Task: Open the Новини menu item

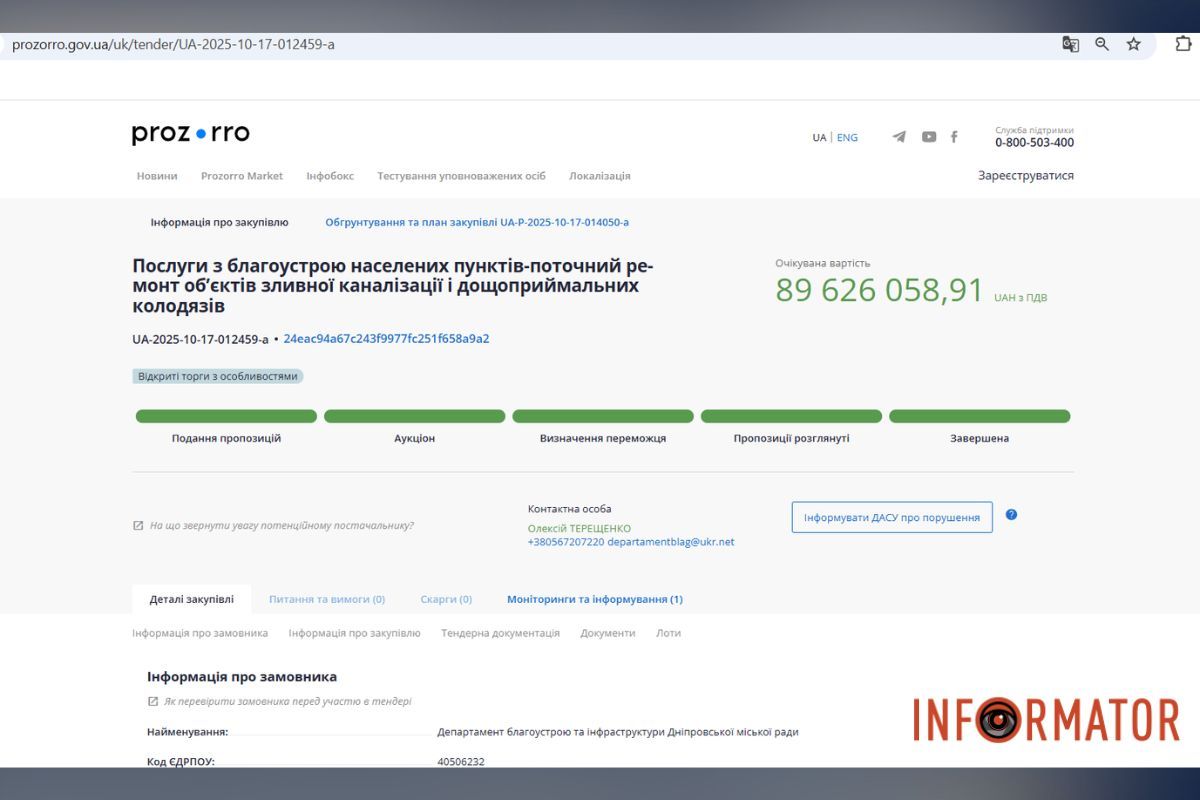Action: tap(157, 176)
